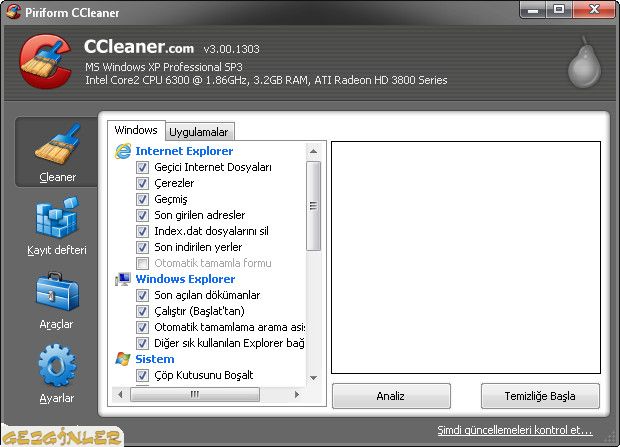Maximize the CCleaner window
The height and width of the screenshot is (447, 620).
click(559, 9)
